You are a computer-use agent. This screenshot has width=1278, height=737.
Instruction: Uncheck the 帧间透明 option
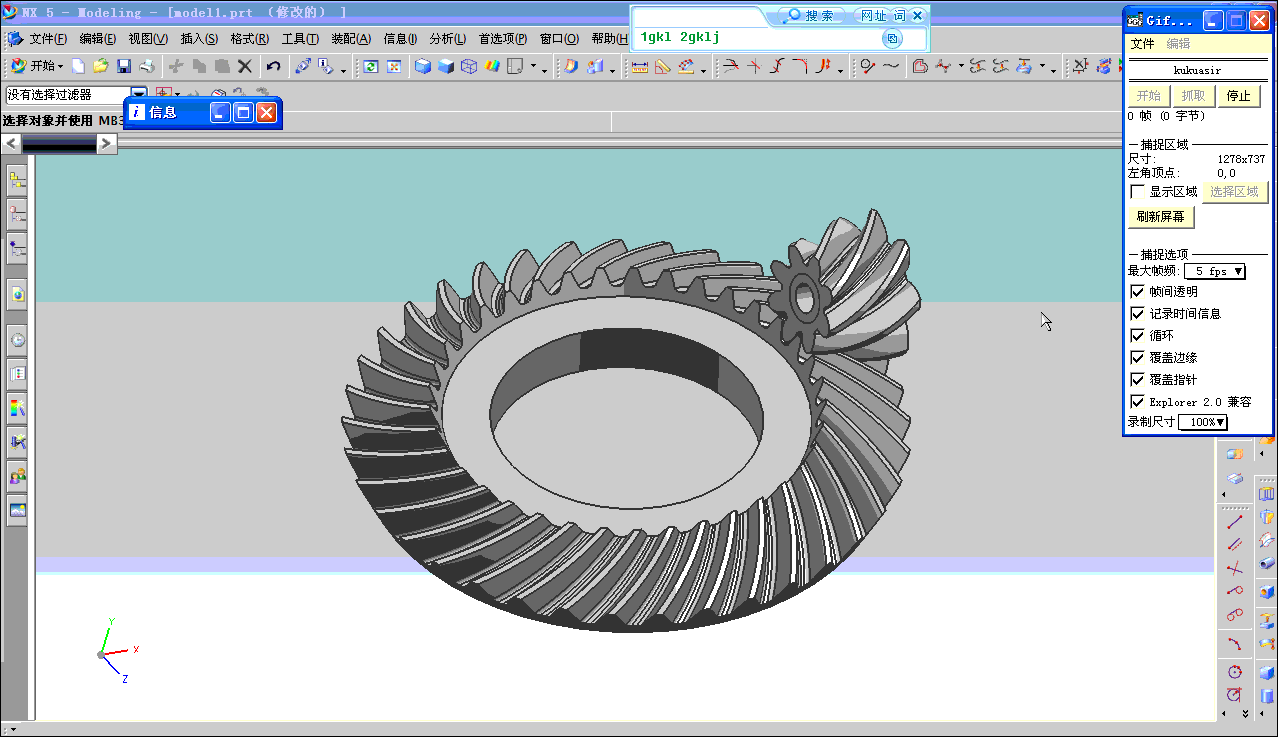[x=1137, y=292]
